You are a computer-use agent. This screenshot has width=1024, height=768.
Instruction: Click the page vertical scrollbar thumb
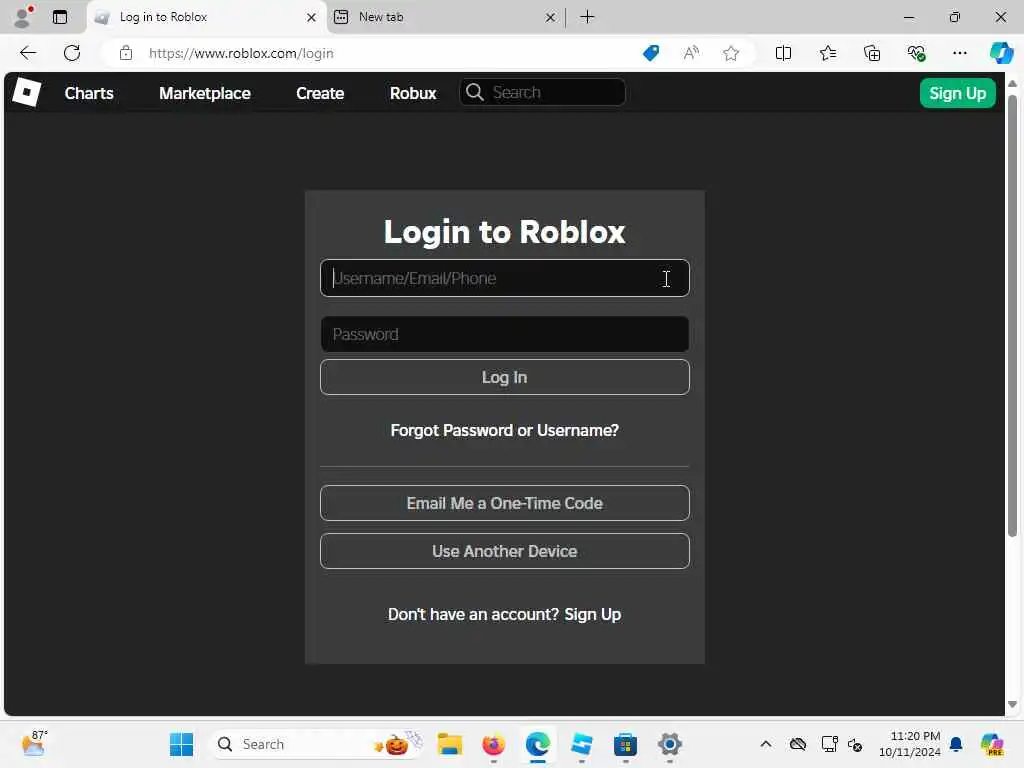coord(1012,315)
